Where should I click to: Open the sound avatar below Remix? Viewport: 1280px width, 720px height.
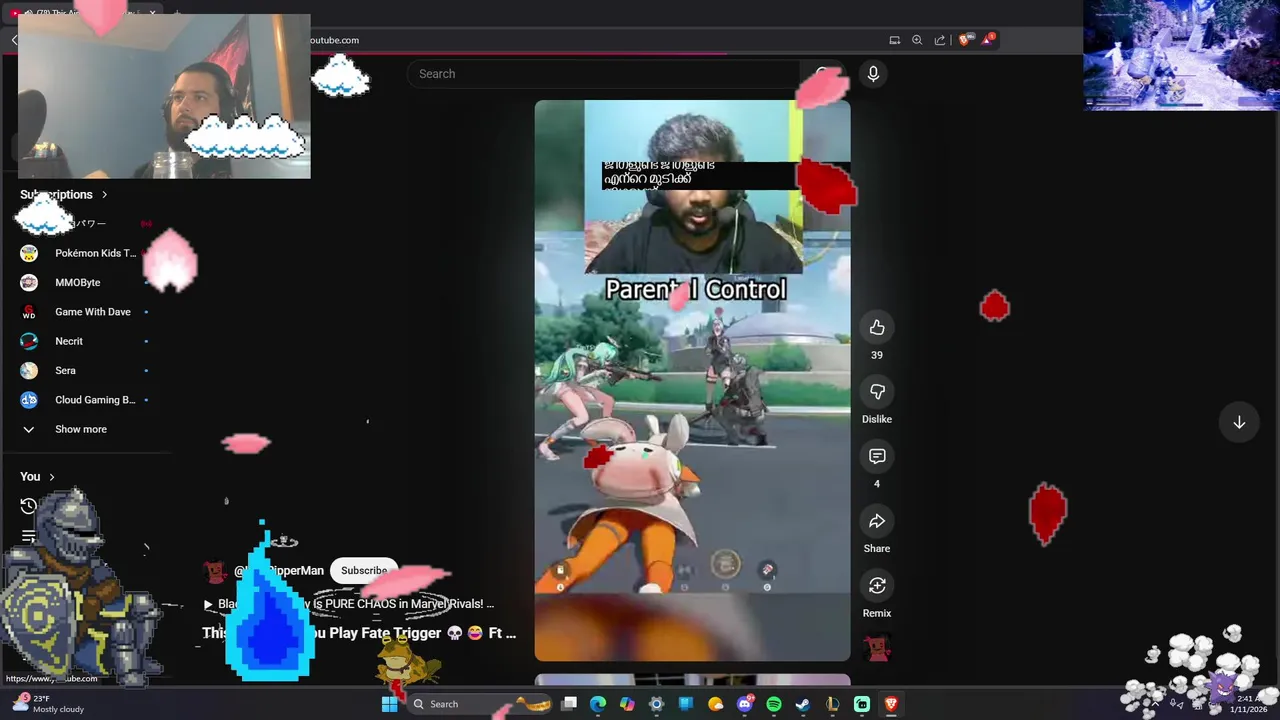click(877, 648)
